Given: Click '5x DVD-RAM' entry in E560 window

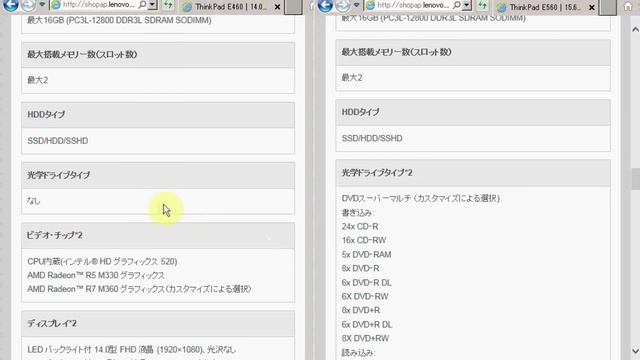Looking at the screenshot, I should click(366, 255).
